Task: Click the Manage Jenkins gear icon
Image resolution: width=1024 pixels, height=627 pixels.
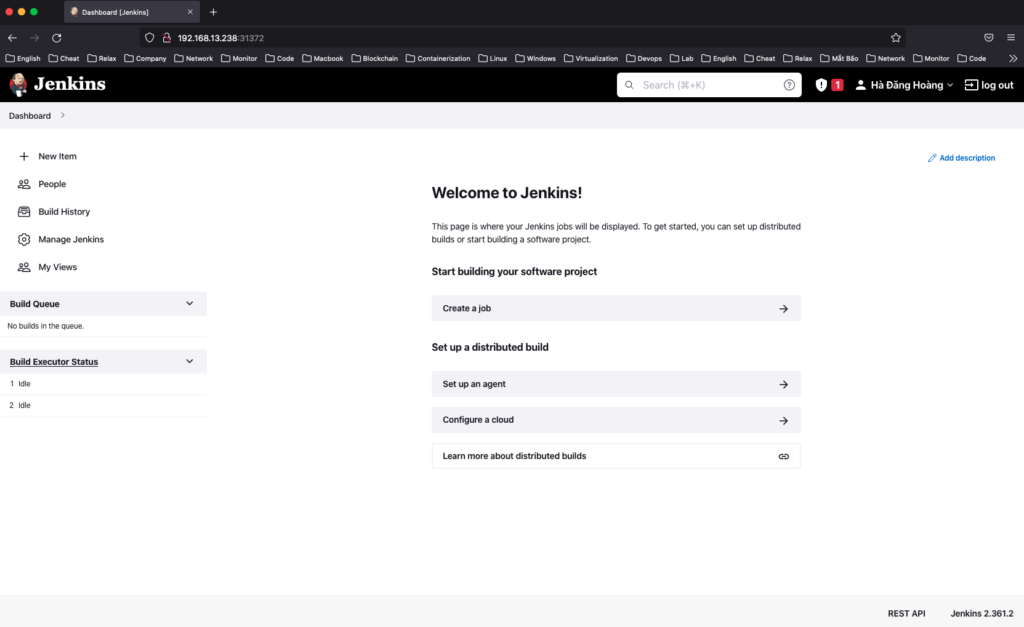Action: [24, 240]
